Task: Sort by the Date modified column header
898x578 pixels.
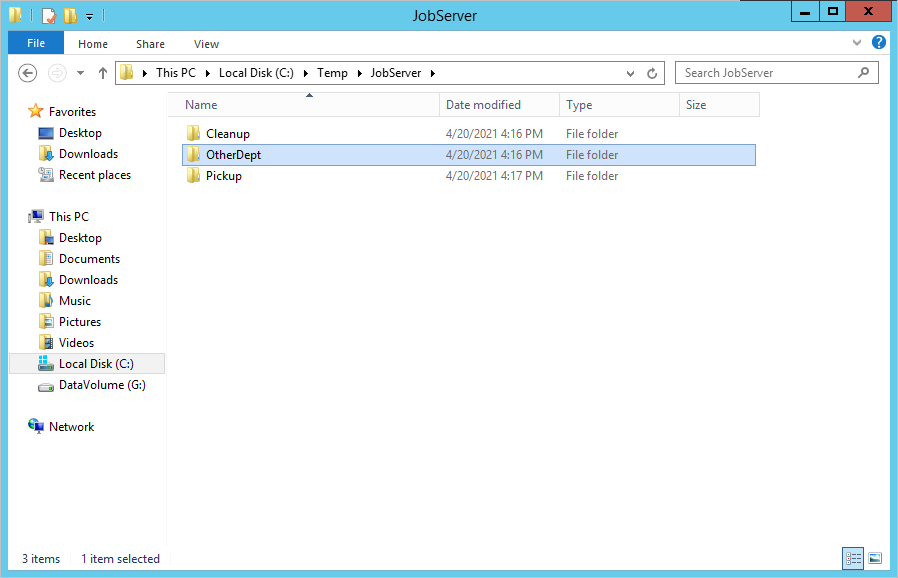Action: click(483, 105)
